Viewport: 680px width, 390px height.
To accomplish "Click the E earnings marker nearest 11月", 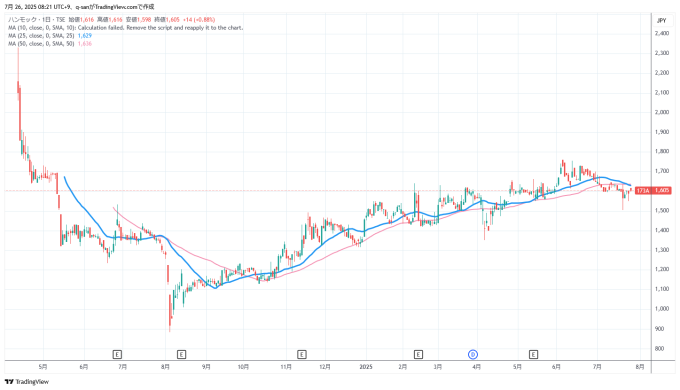I will pyautogui.click(x=302, y=354).
